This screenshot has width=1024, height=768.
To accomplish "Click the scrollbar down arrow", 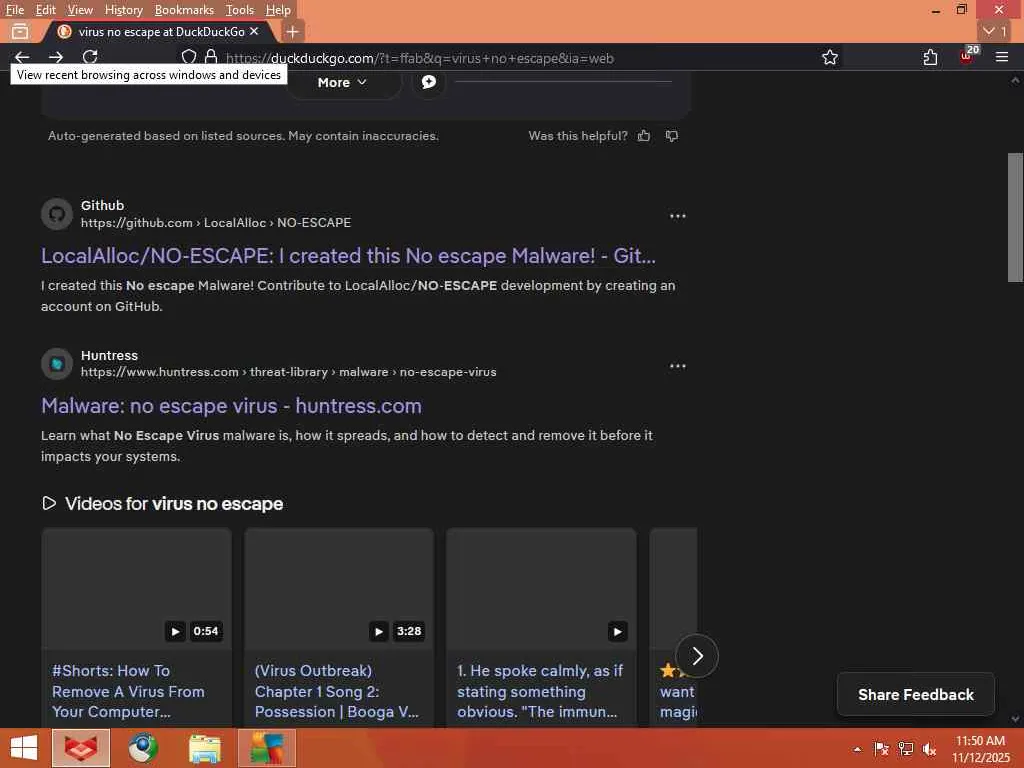I will (1015, 718).
